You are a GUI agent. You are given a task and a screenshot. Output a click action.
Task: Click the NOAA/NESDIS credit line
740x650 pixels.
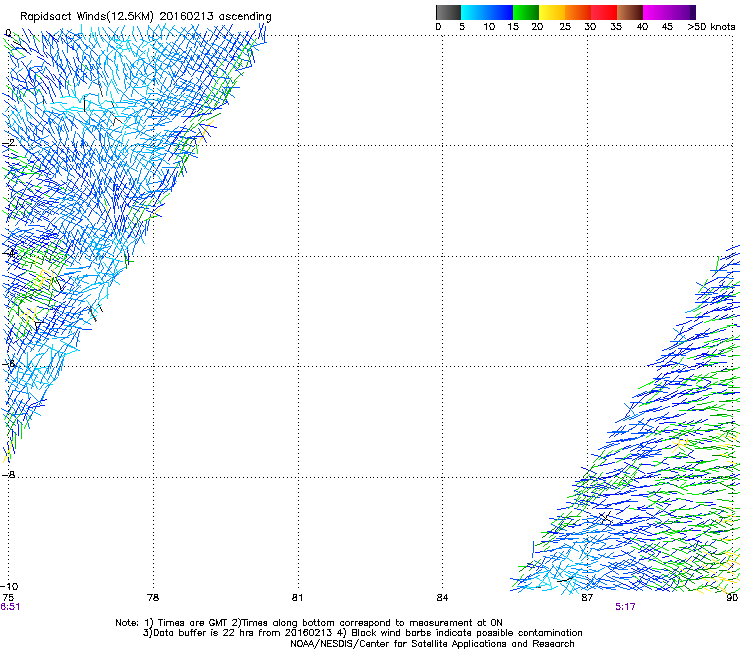click(432, 644)
